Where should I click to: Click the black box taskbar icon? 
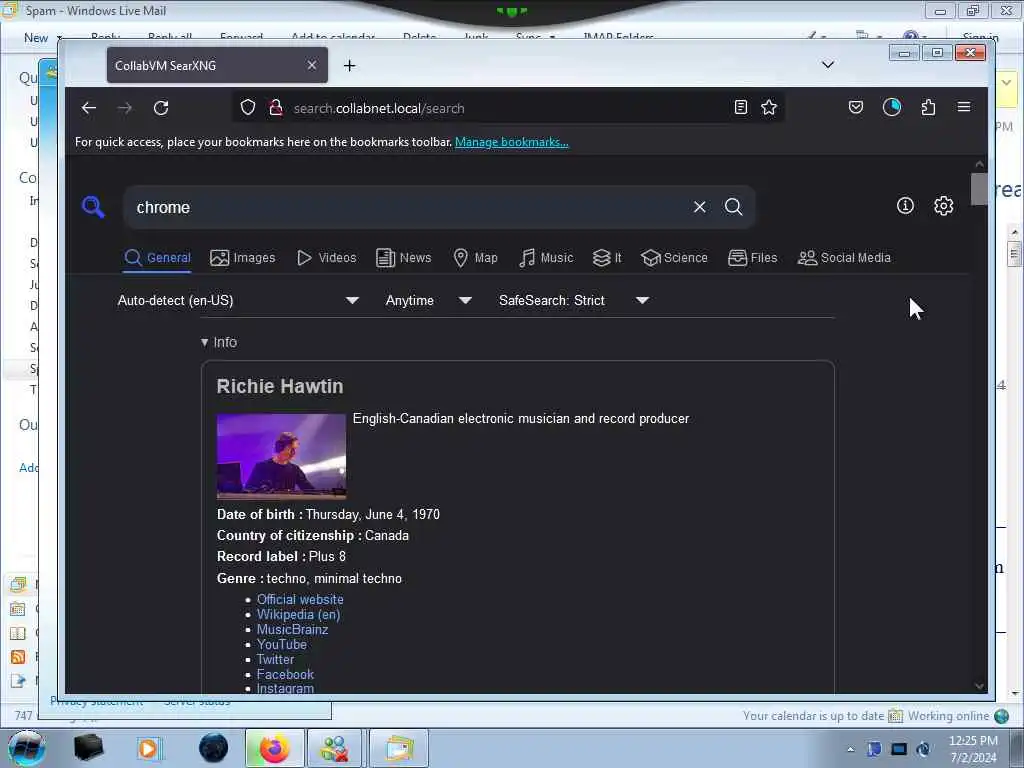[x=88, y=748]
